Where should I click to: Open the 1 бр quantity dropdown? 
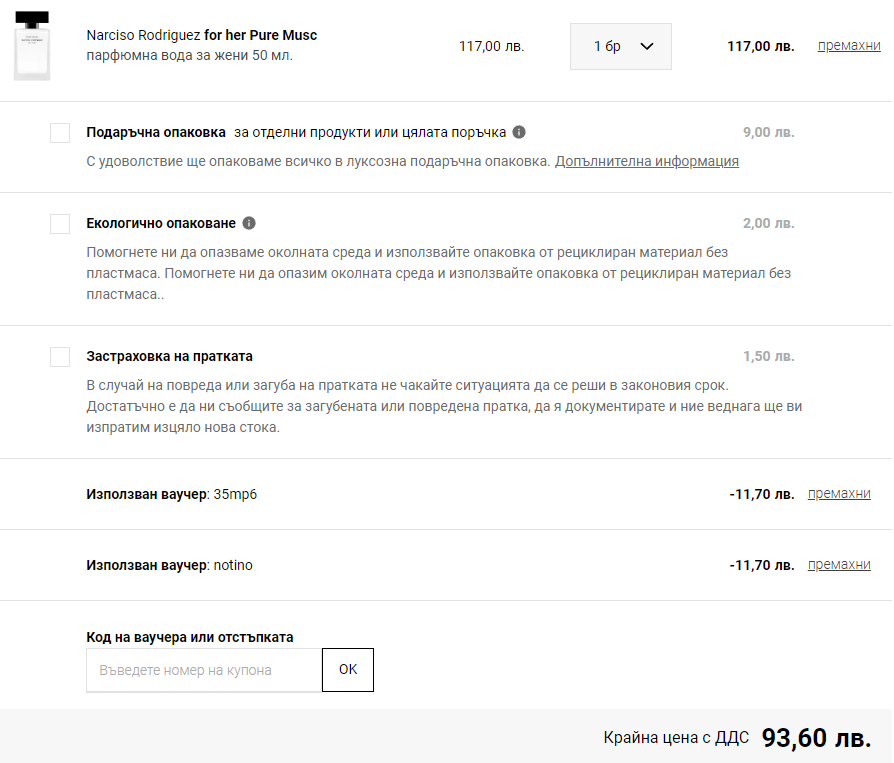pyautogui.click(x=620, y=46)
